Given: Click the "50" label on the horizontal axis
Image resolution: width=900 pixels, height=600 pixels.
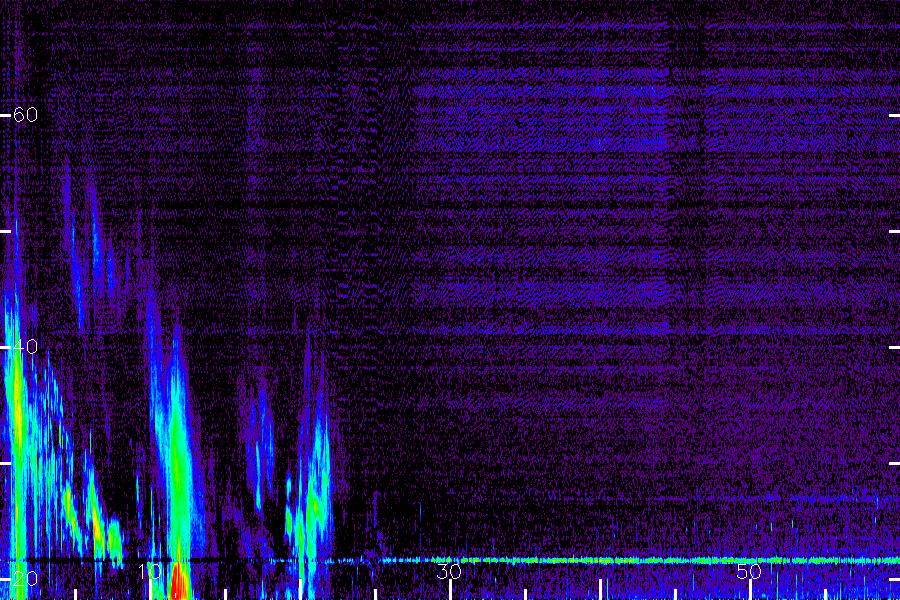Looking at the screenshot, I should pyautogui.click(x=749, y=572).
